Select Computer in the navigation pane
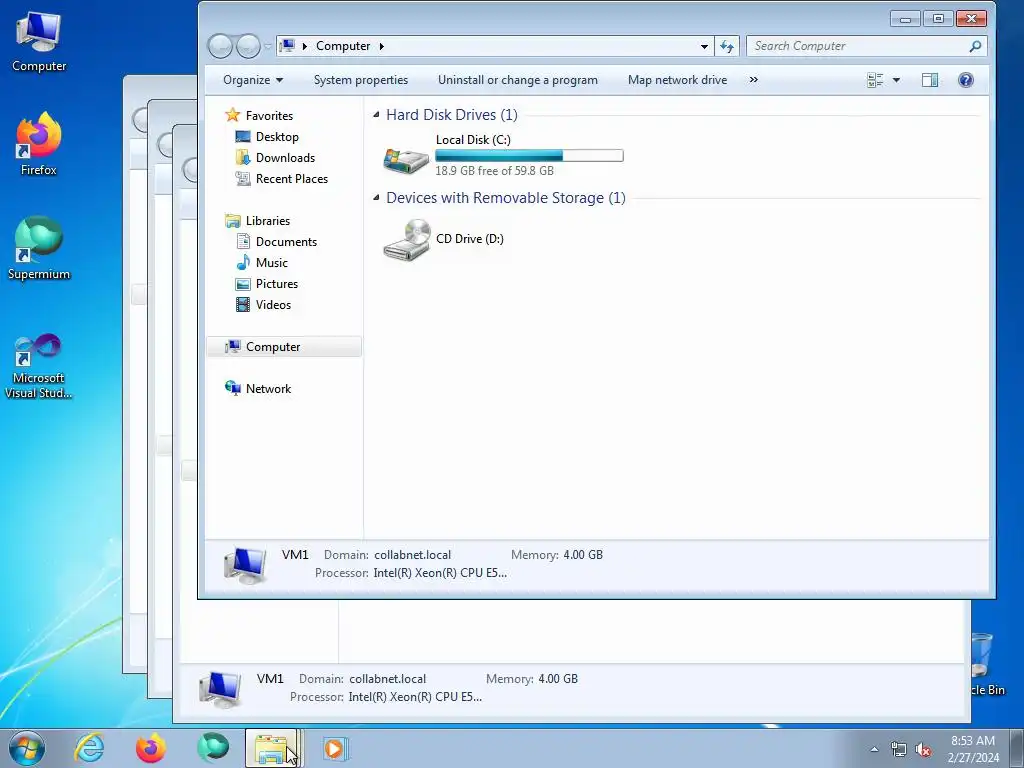Image resolution: width=1024 pixels, height=768 pixels. pyautogui.click(x=284, y=347)
